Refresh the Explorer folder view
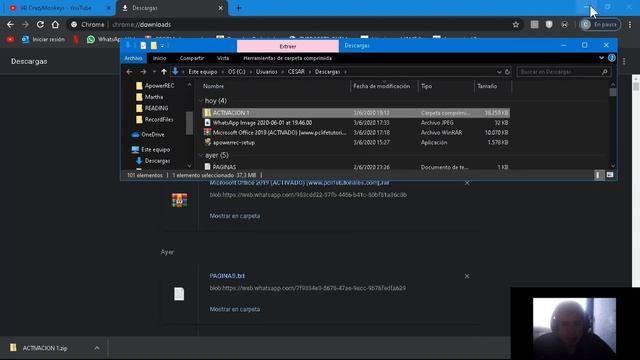Viewport: 640px width, 360px height. point(507,72)
